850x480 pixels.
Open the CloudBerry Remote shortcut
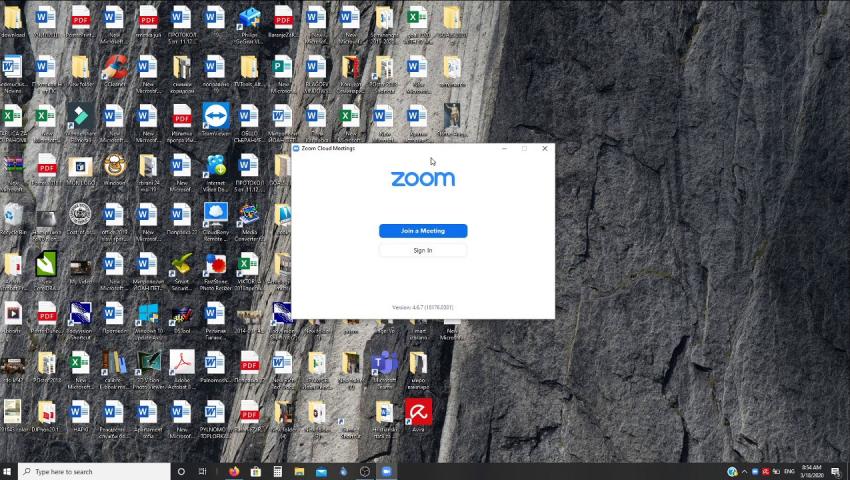point(216,221)
